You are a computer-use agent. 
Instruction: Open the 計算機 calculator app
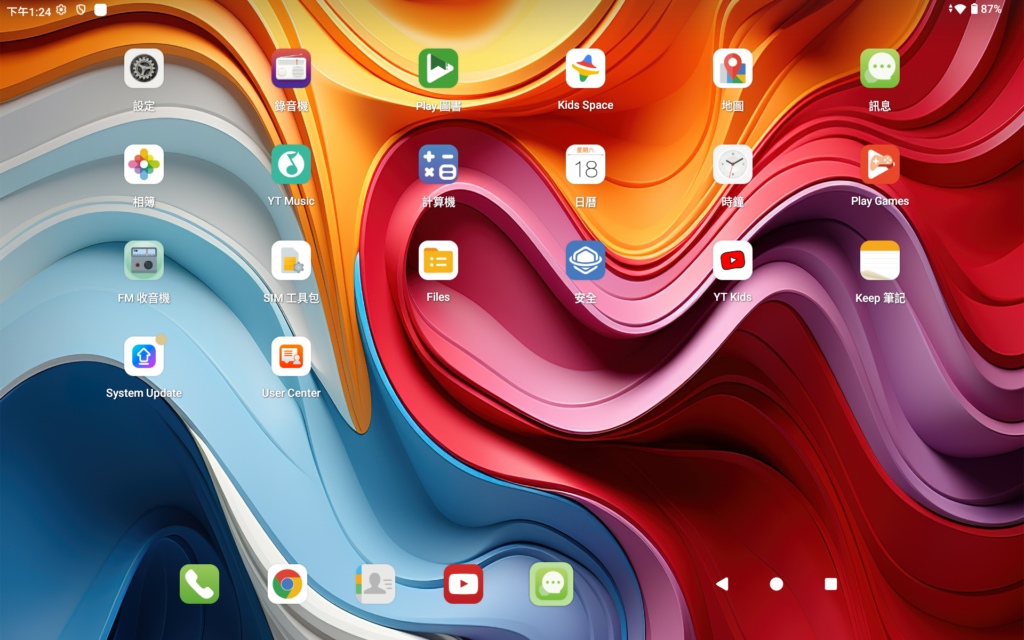[438, 165]
